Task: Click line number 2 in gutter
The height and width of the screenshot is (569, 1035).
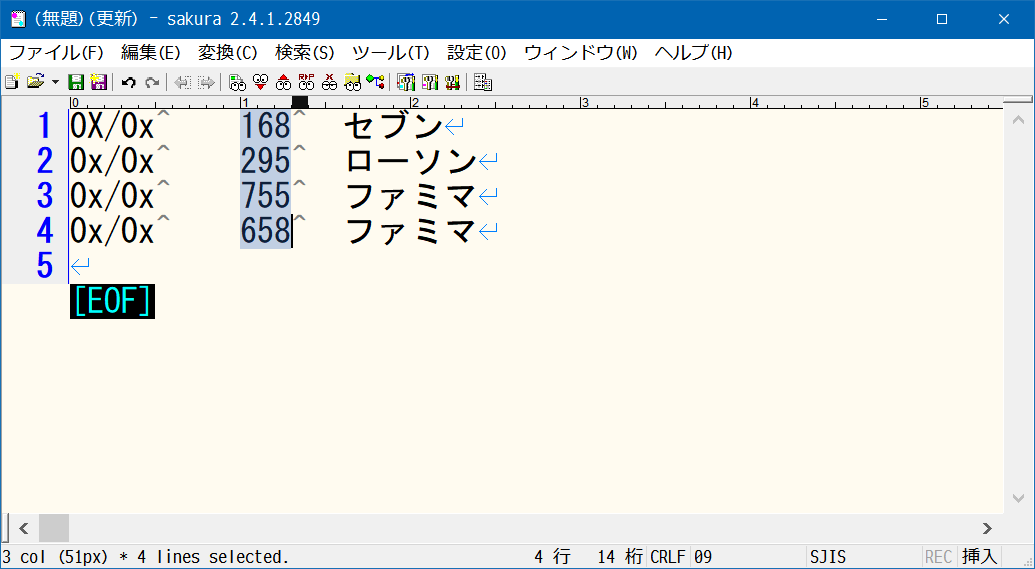Action: [x=44, y=160]
